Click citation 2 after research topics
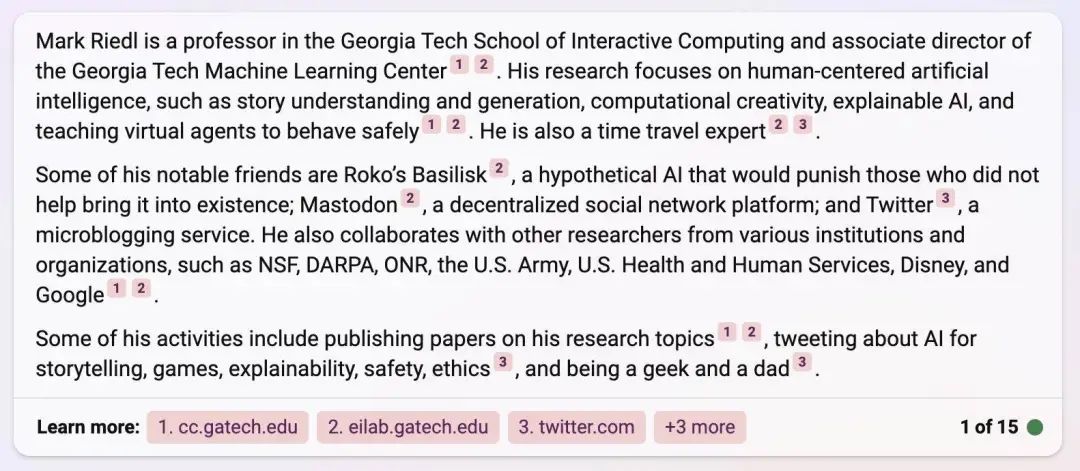The width and height of the screenshot is (1080, 471). (751, 333)
